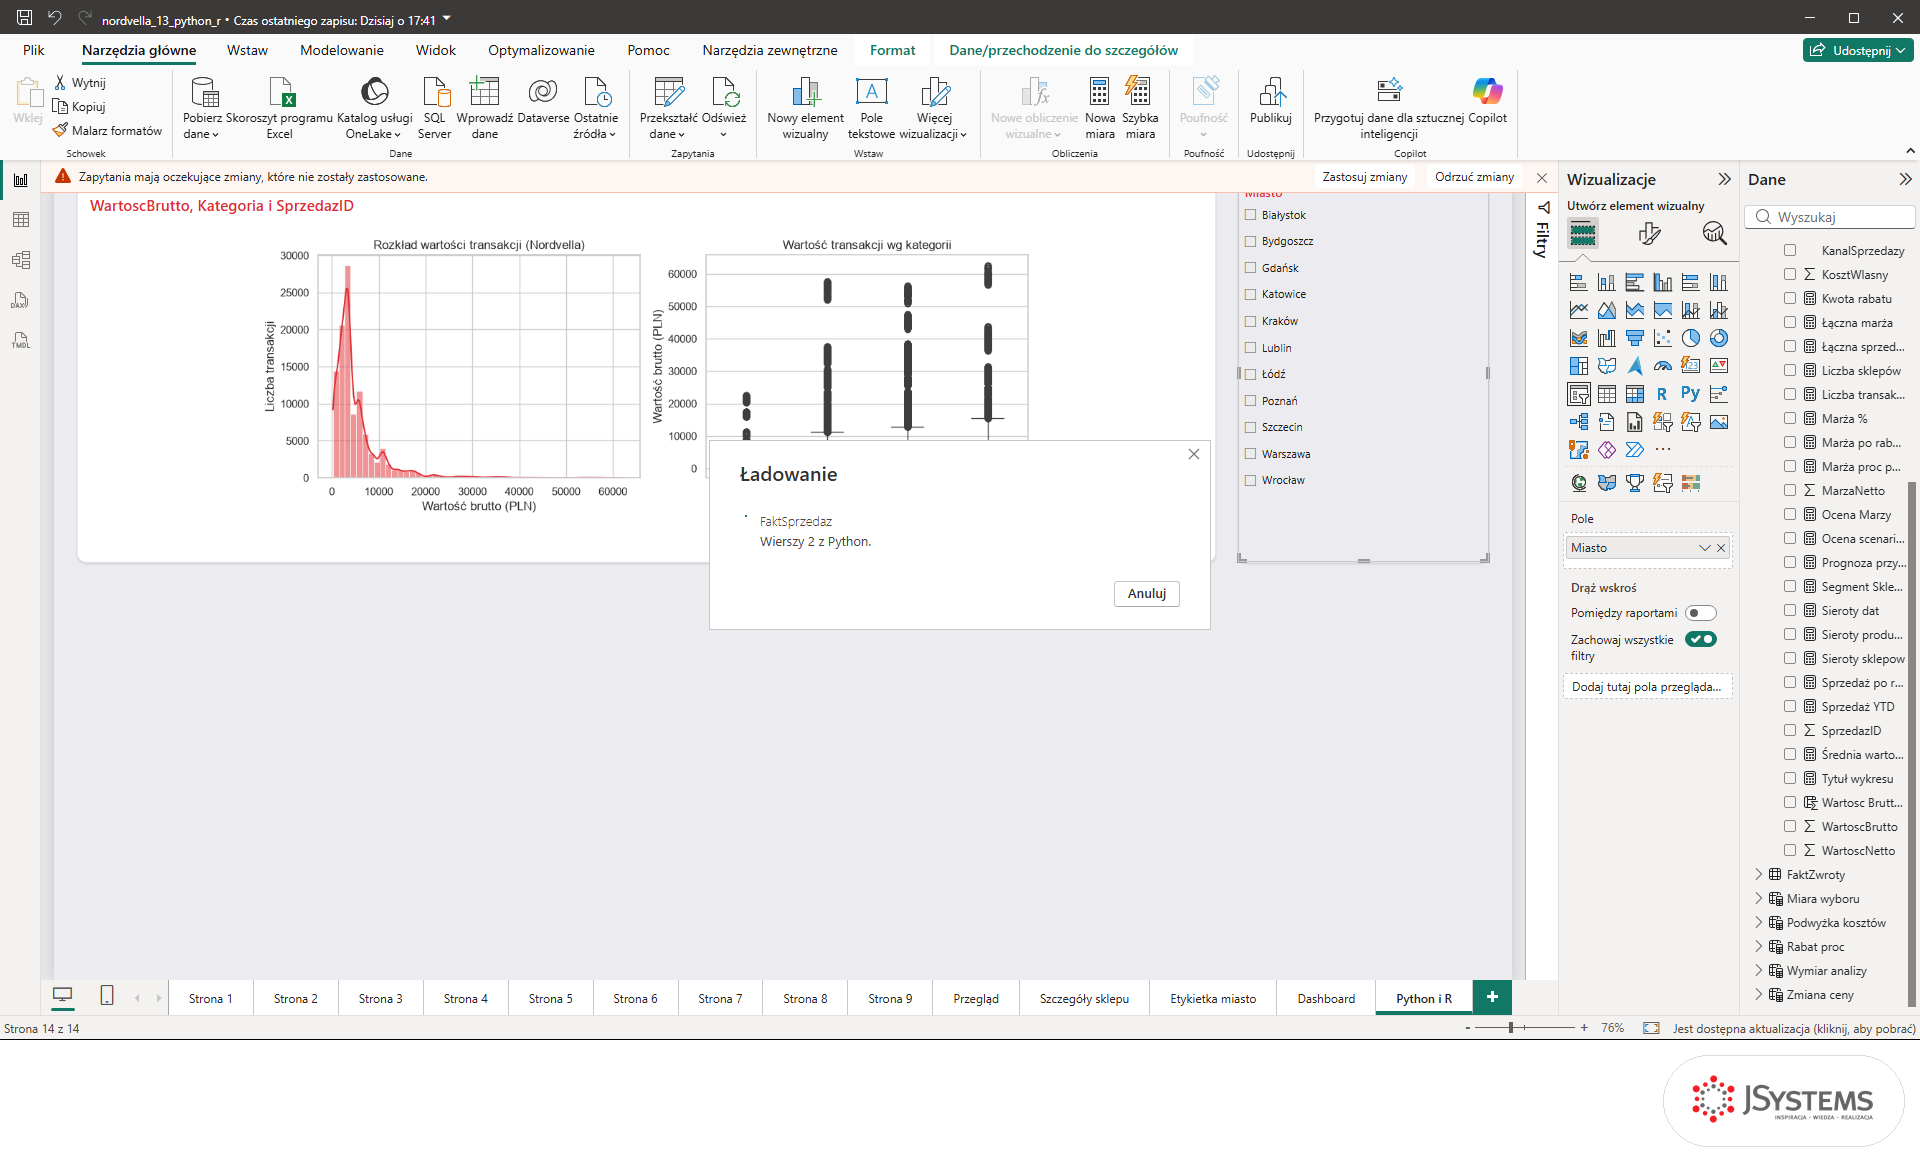The image size is (1920, 1162).
Task: Click the Udostępnij share button
Action: 1858,50
